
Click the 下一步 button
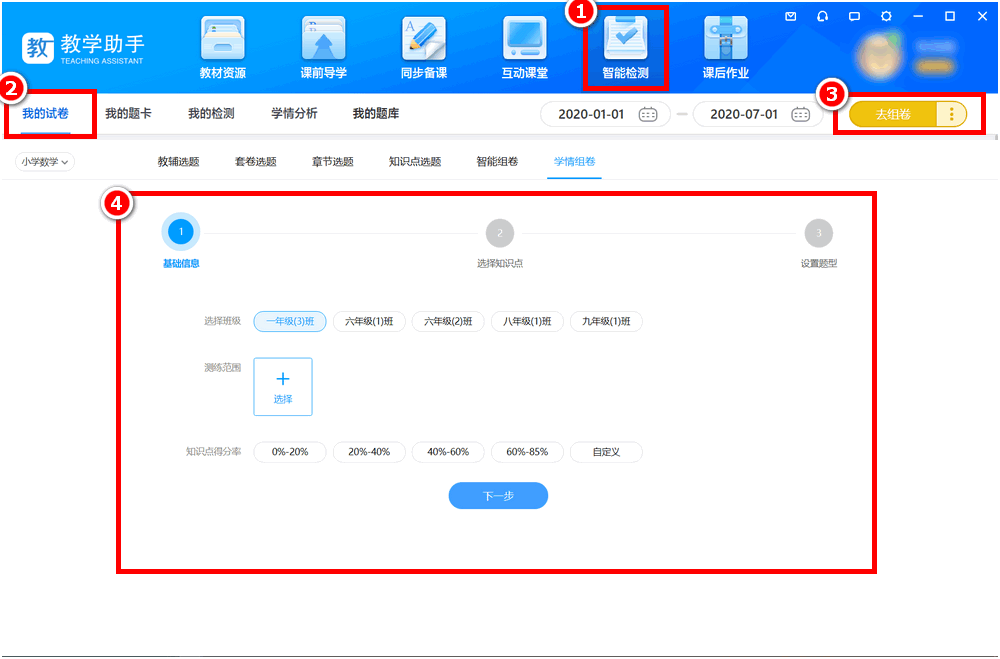[x=498, y=496]
